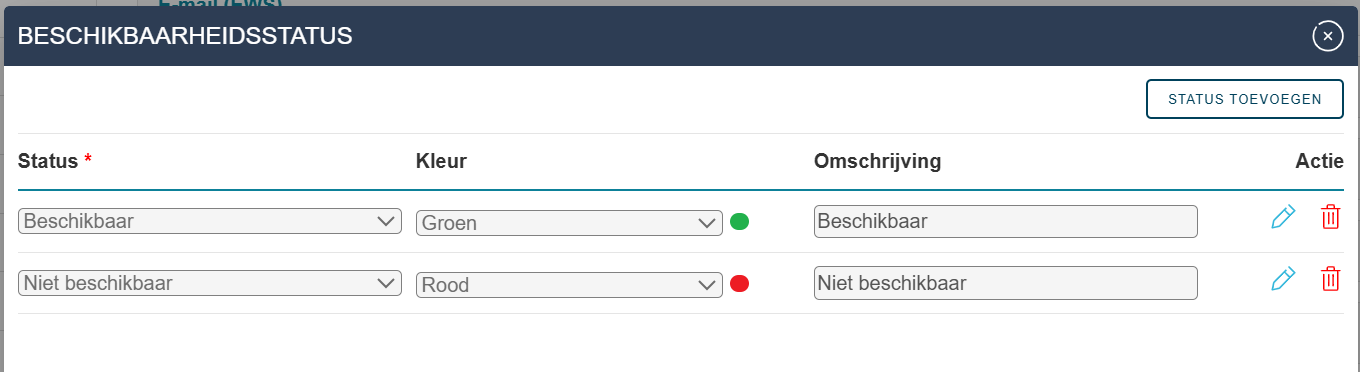Focus the Beschikbaar description text field
Viewport: 1360px width, 372px height.
[x=1006, y=221]
